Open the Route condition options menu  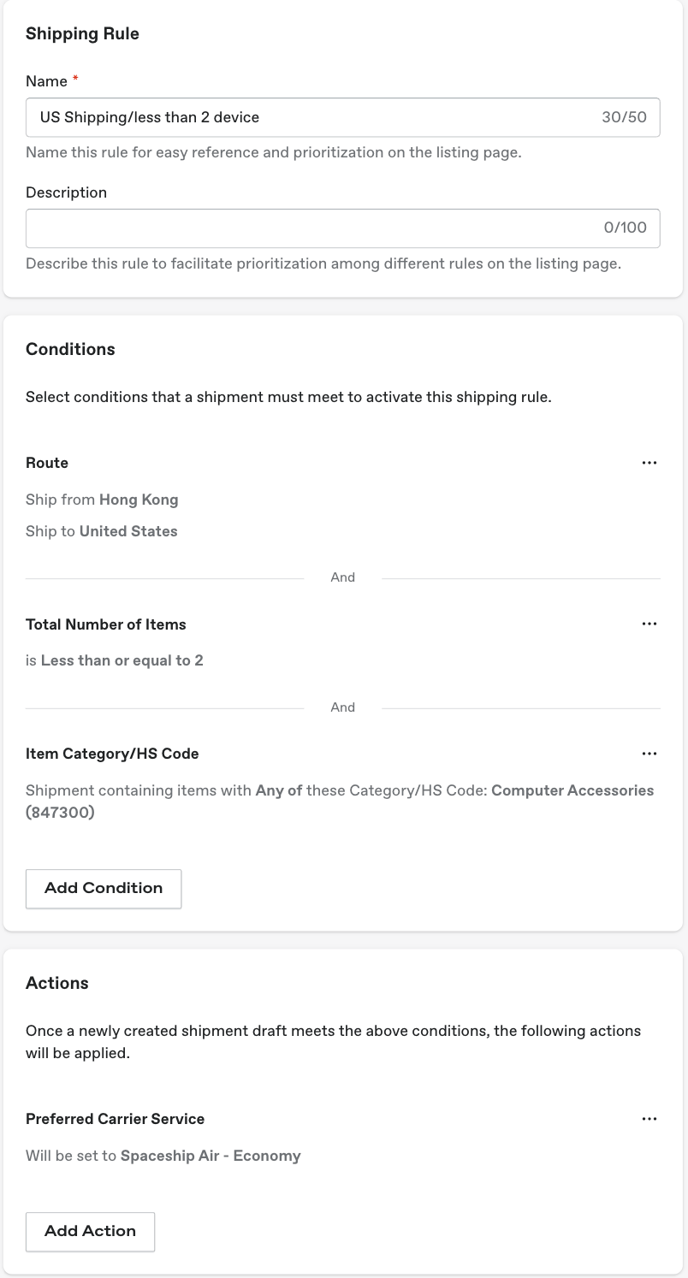tap(649, 463)
